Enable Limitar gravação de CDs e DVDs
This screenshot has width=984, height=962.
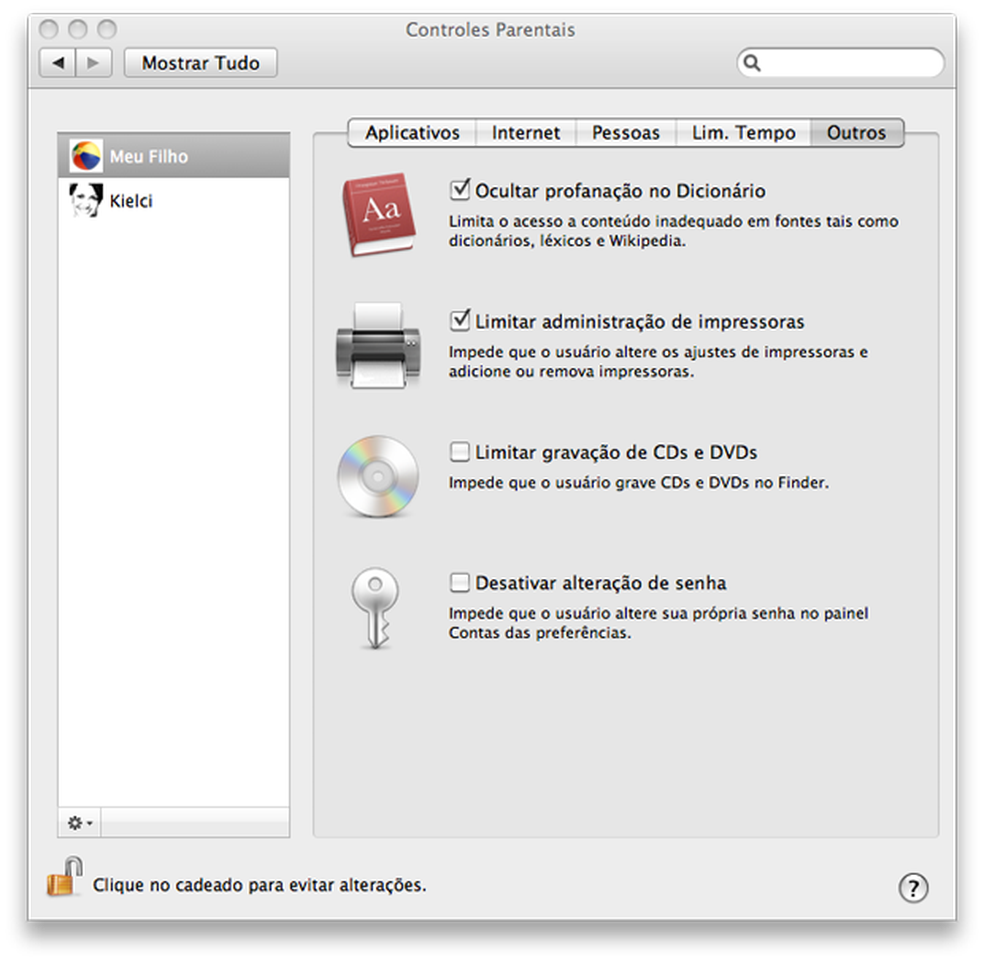pos(459,452)
